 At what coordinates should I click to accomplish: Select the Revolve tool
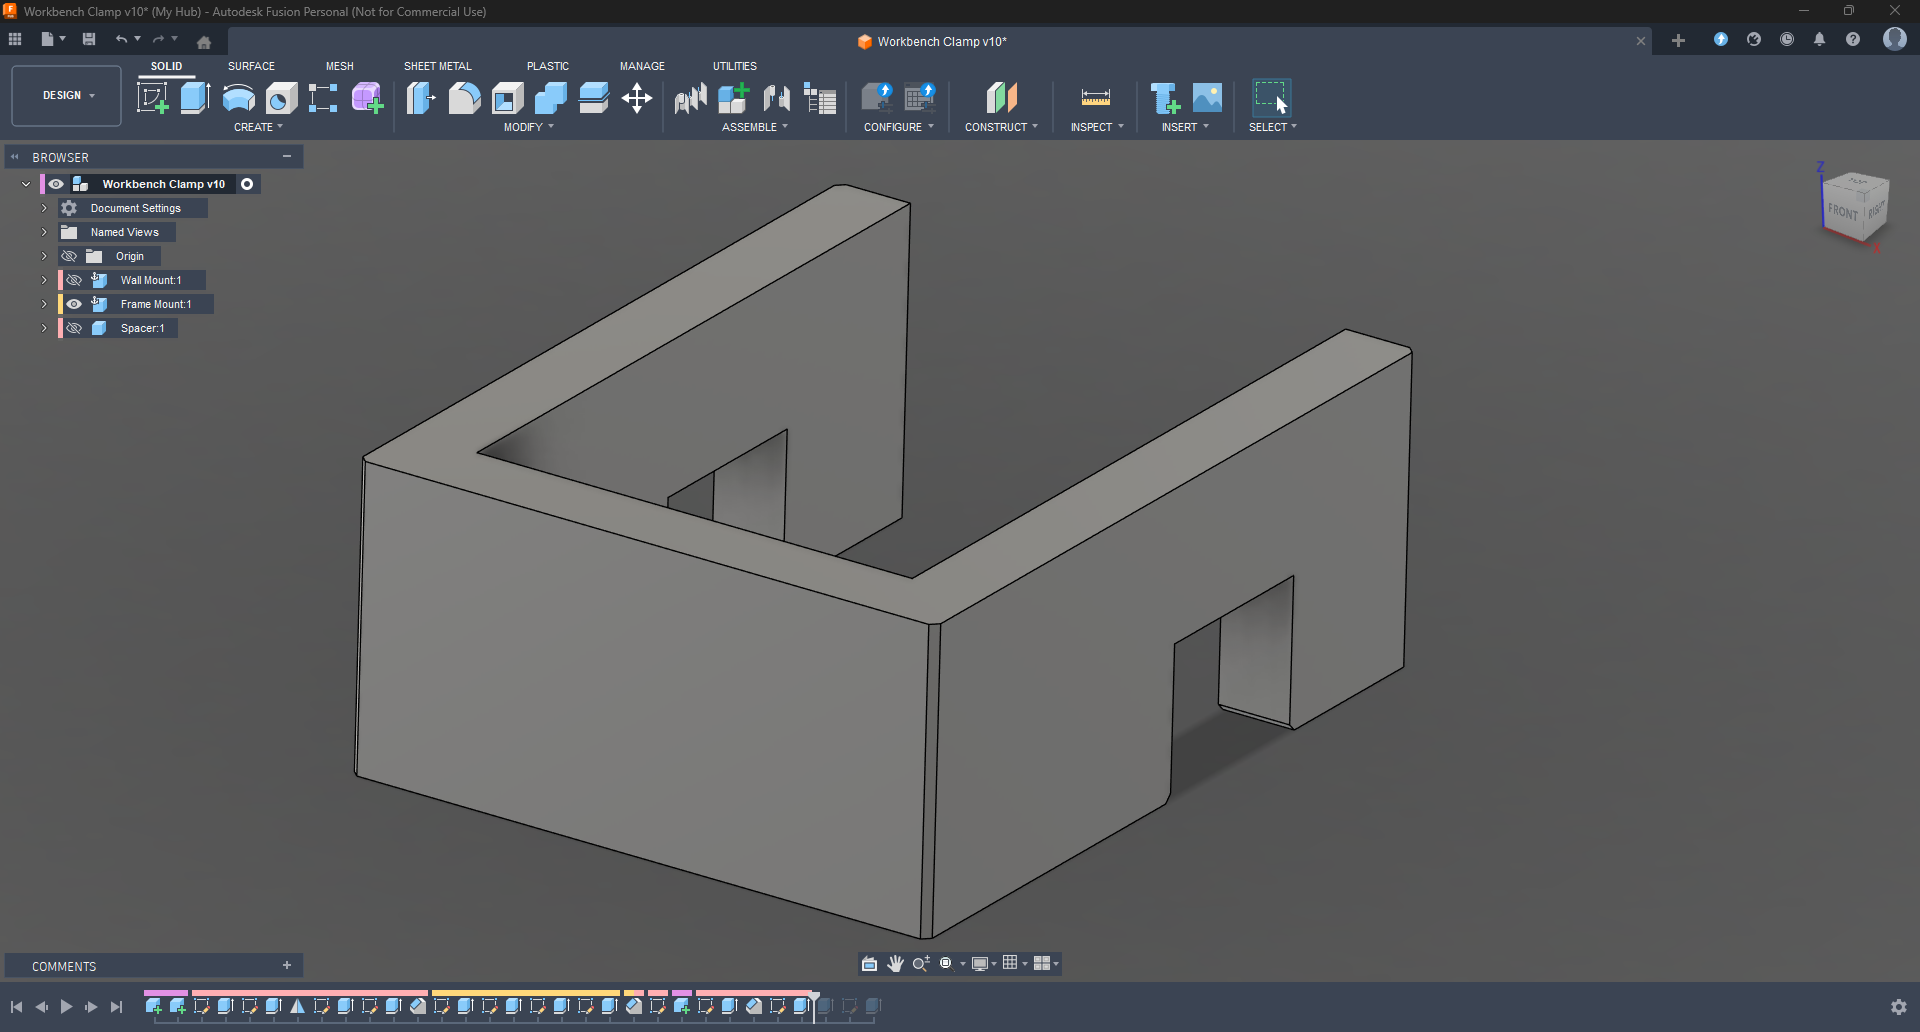pyautogui.click(x=238, y=98)
